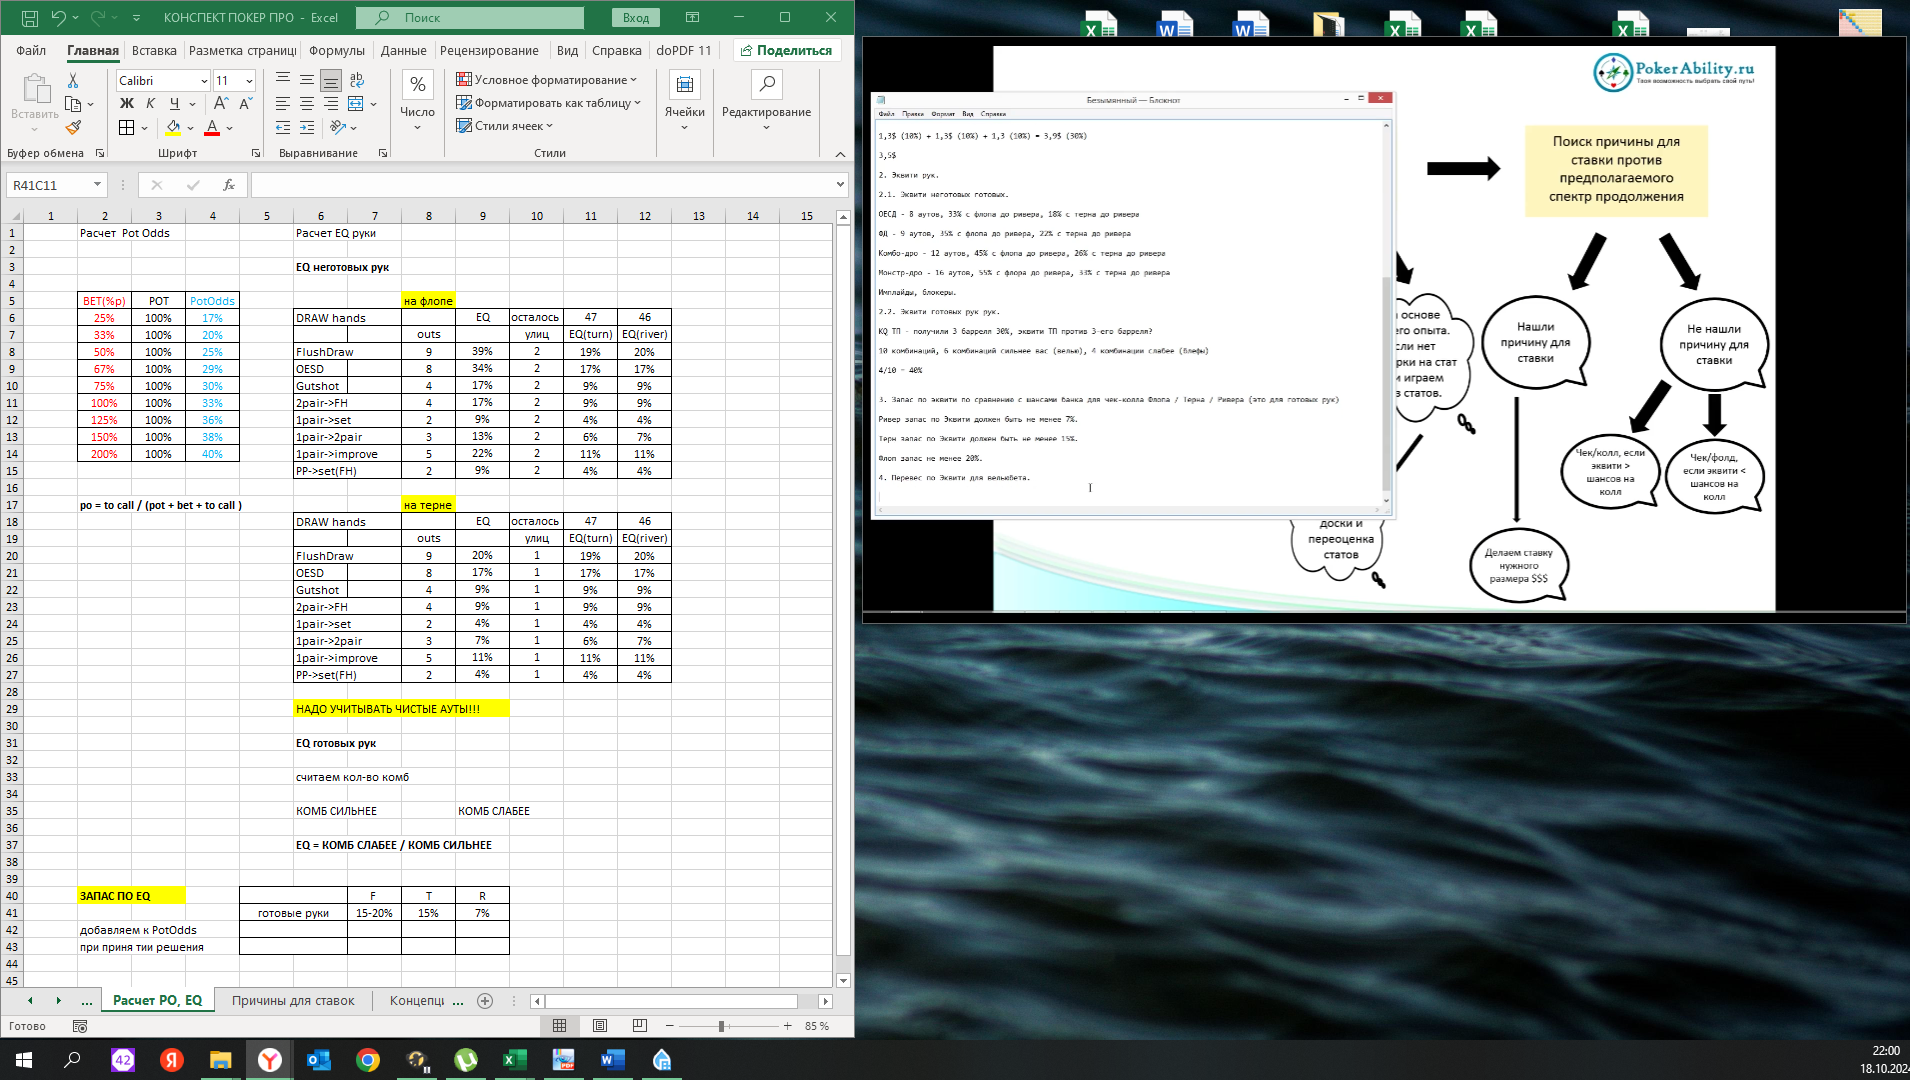The image size is (1910, 1080).
Task: Open Справка menu in Notepad window
Action: (993, 114)
